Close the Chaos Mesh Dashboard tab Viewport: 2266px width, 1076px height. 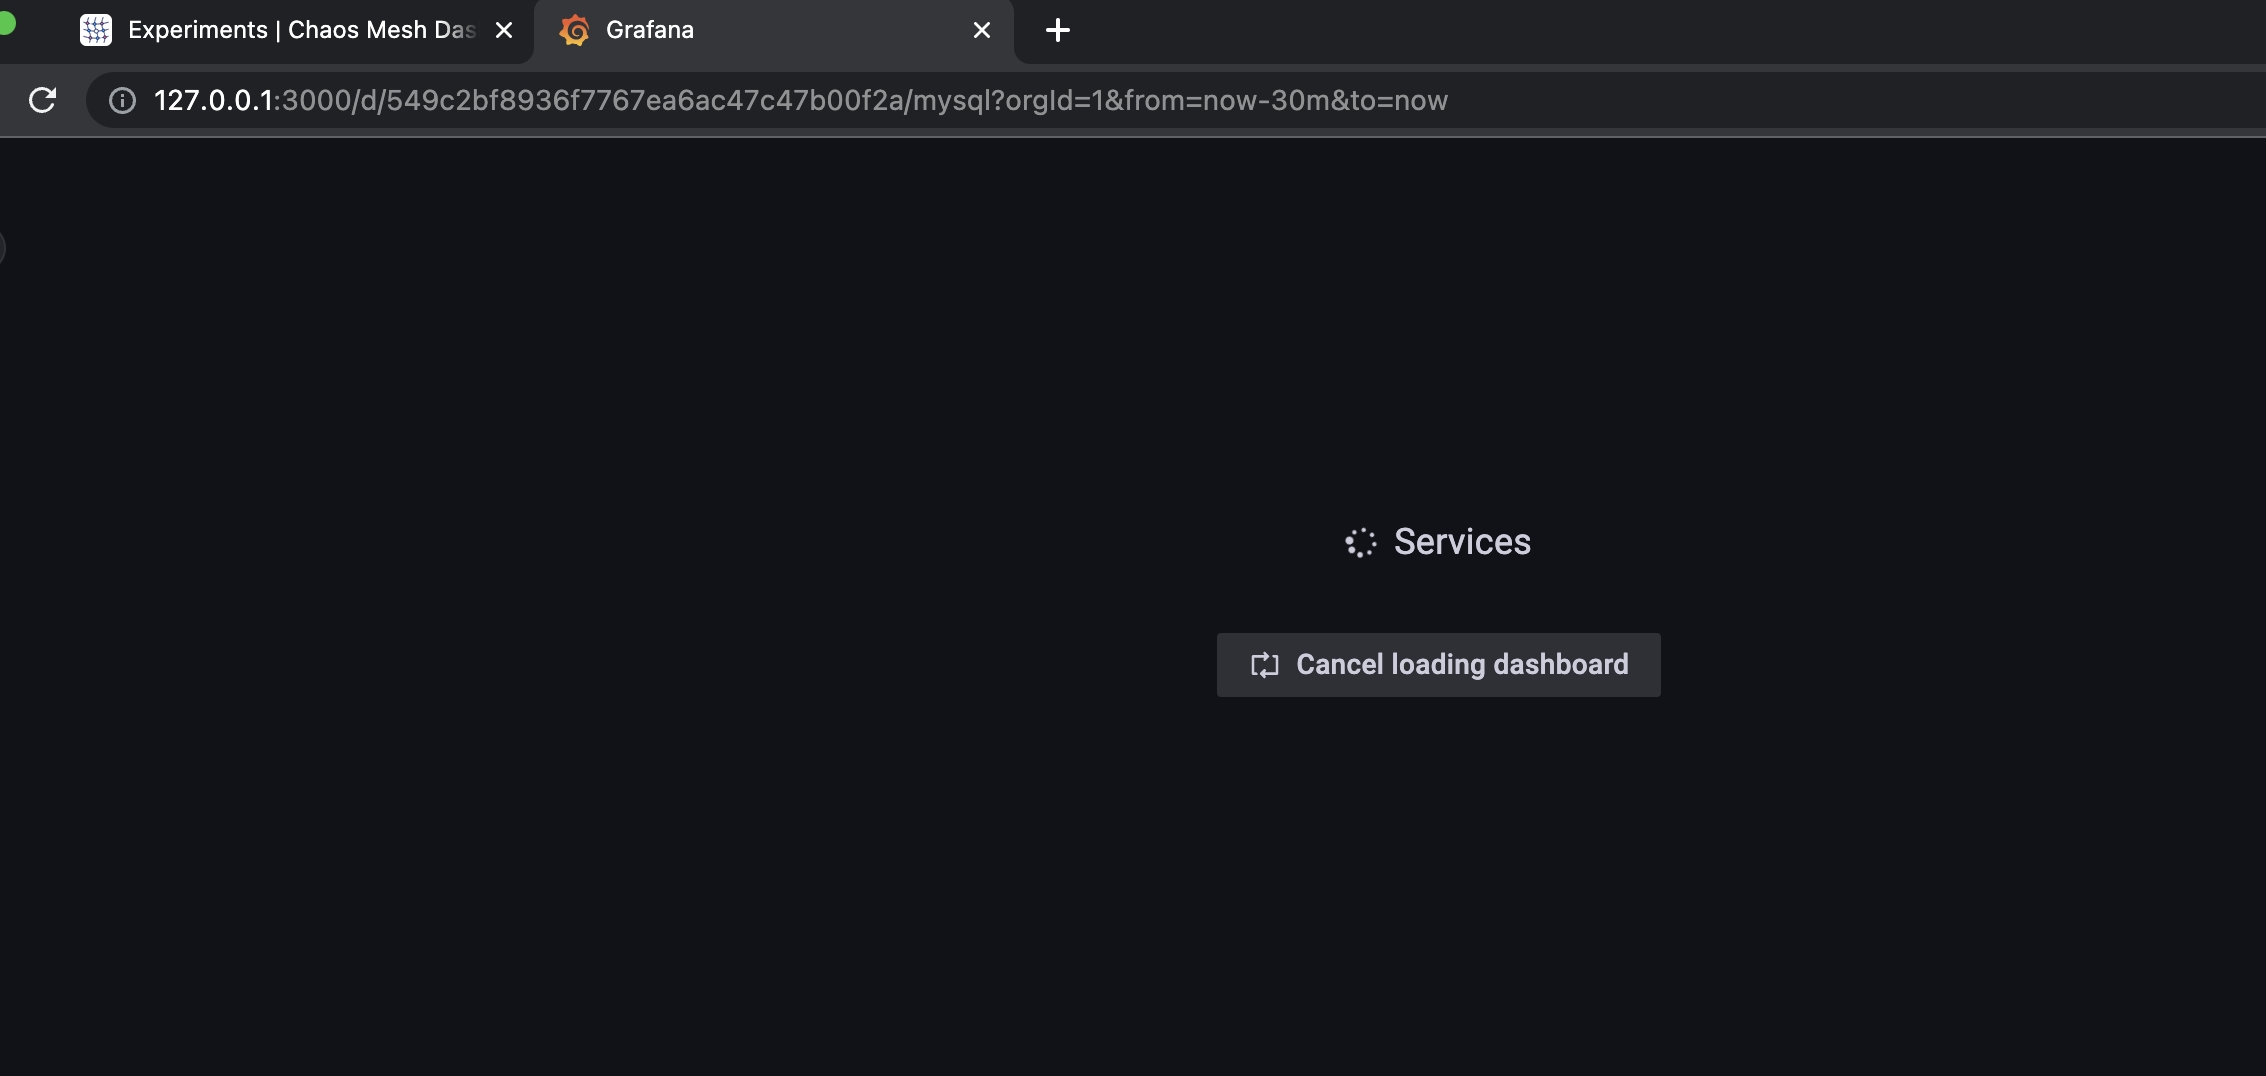pyautogui.click(x=503, y=30)
